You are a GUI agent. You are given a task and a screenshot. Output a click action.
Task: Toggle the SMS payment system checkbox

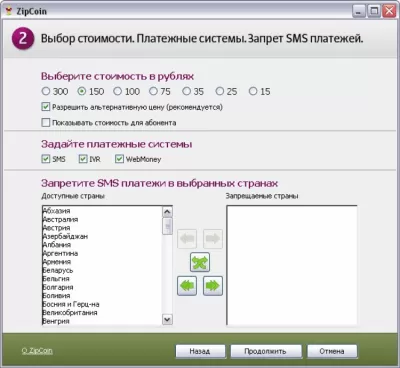tap(46, 159)
